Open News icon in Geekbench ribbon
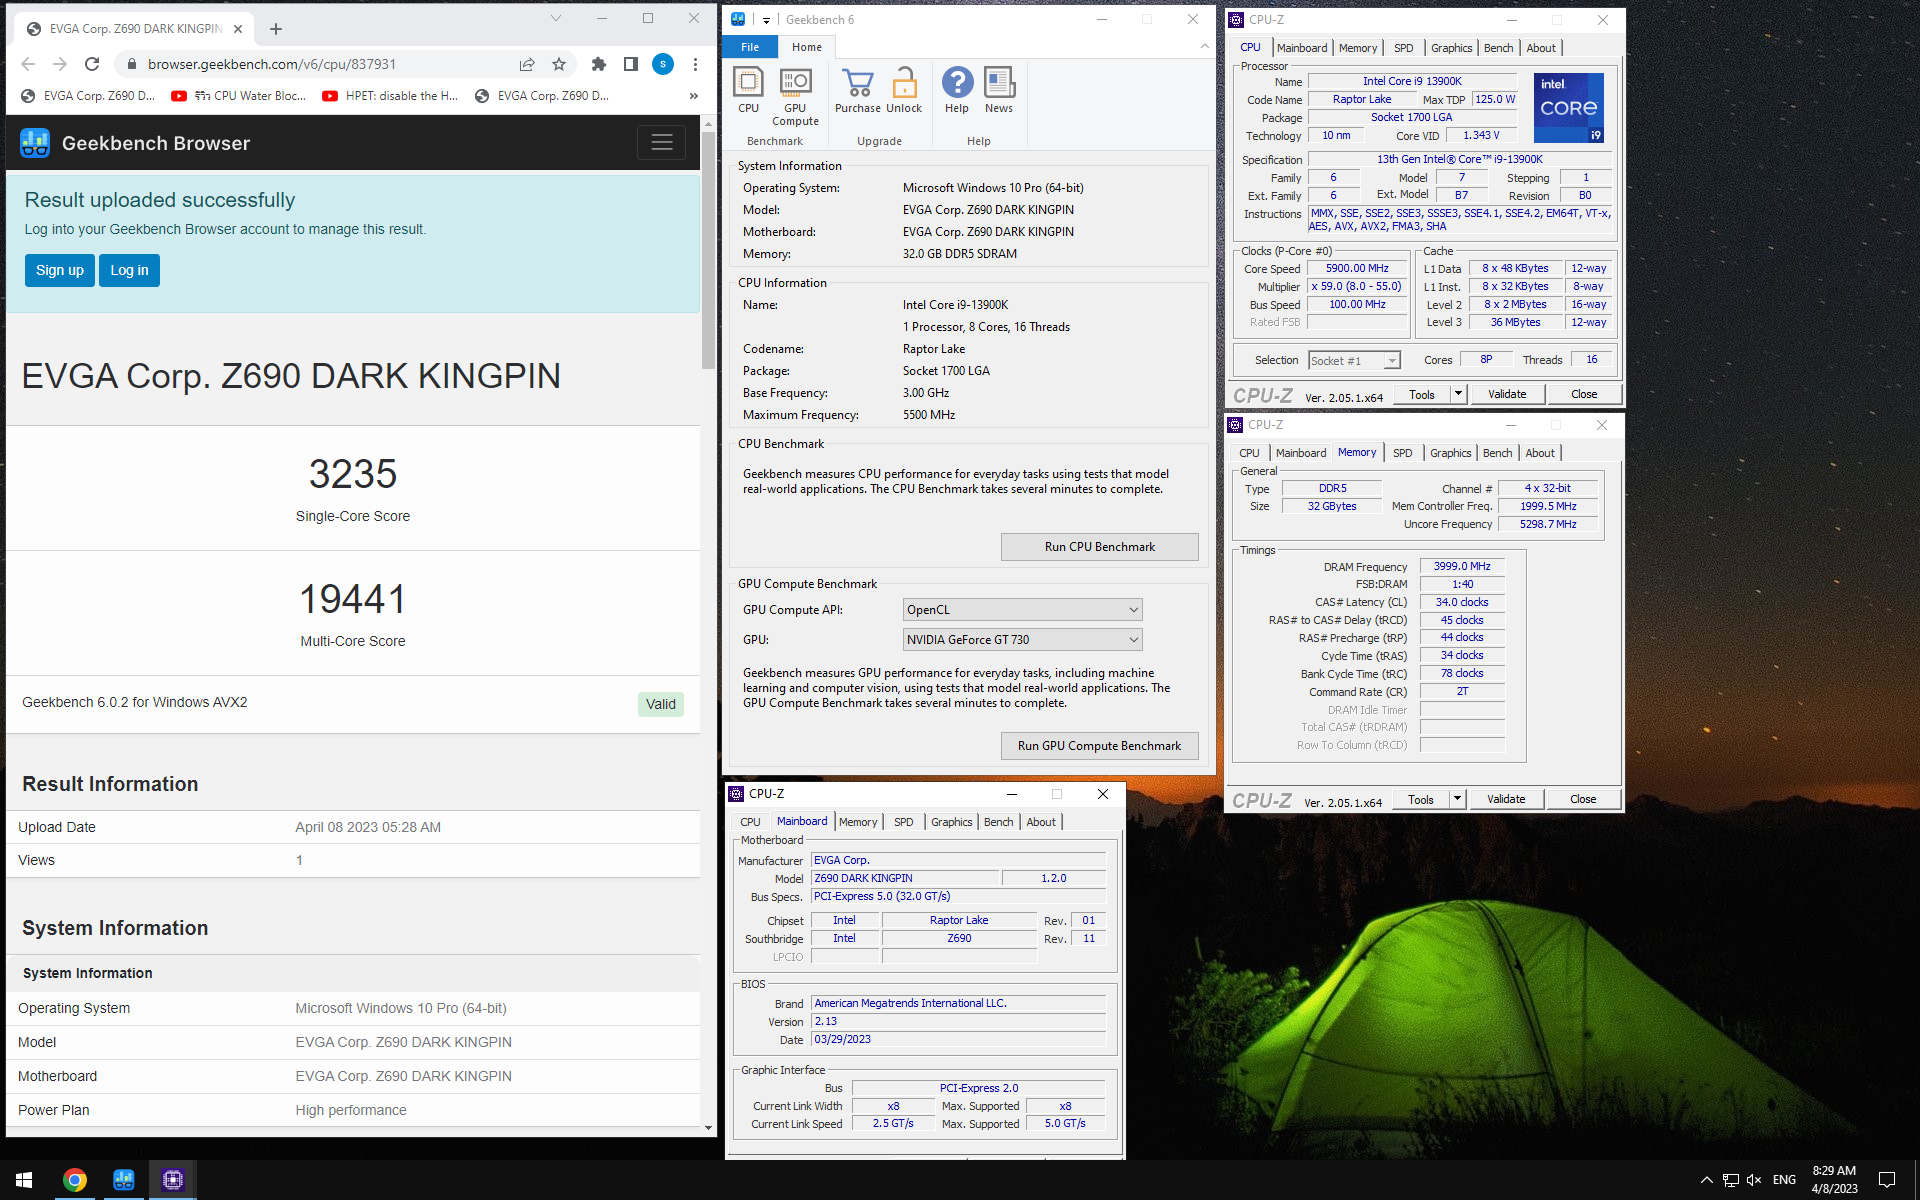This screenshot has width=1920, height=1200. click(x=999, y=90)
